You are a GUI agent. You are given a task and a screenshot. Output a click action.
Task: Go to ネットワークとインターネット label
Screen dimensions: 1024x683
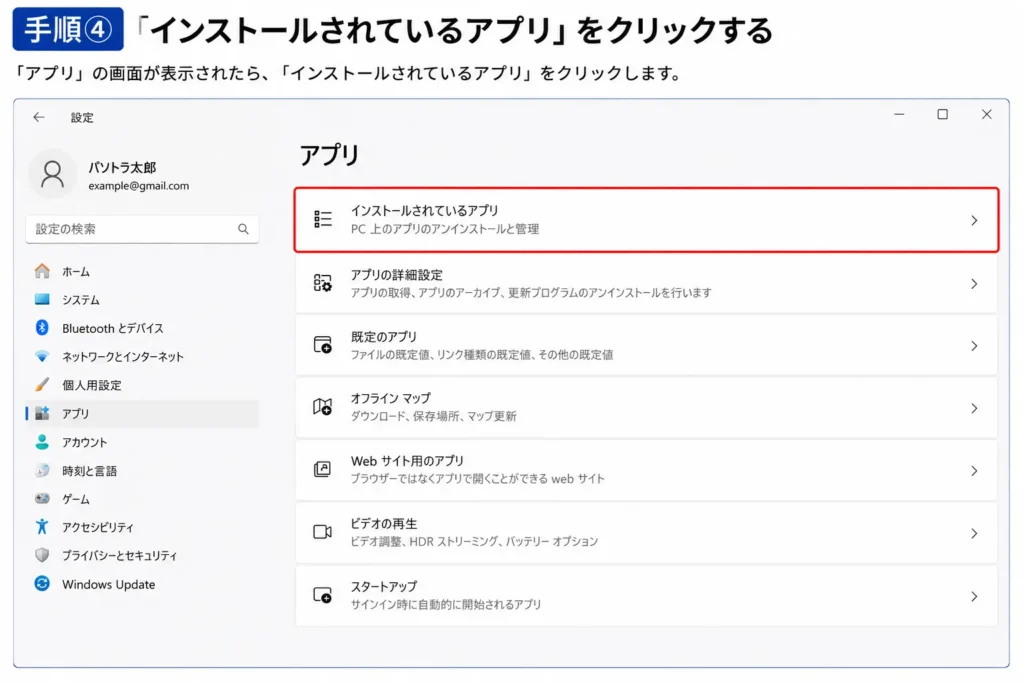(123, 357)
